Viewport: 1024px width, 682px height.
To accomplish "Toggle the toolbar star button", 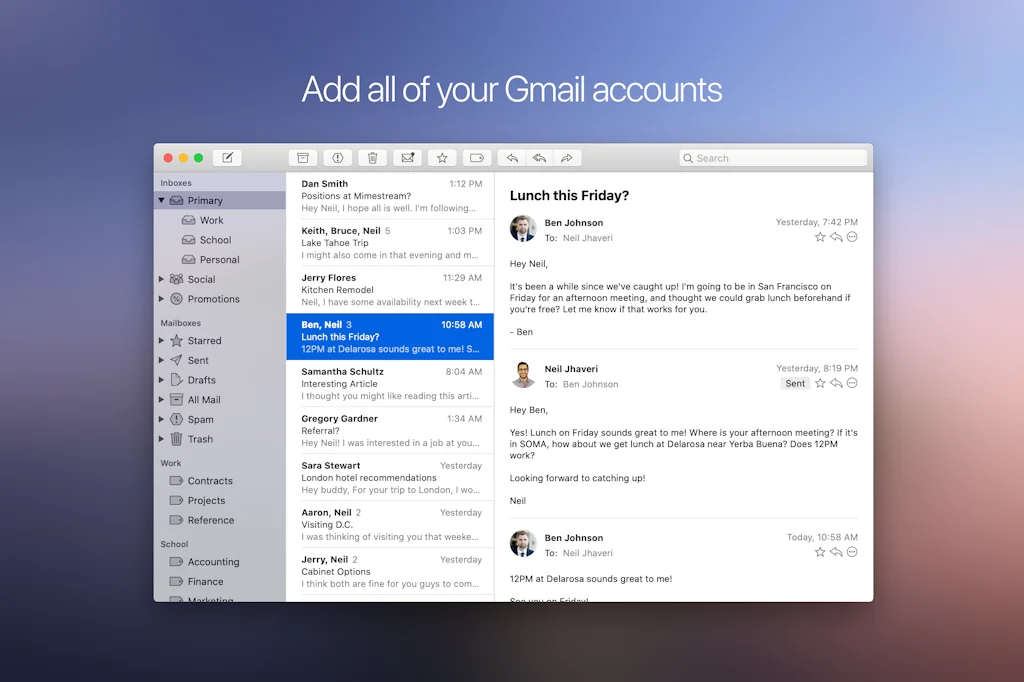I will pos(442,158).
